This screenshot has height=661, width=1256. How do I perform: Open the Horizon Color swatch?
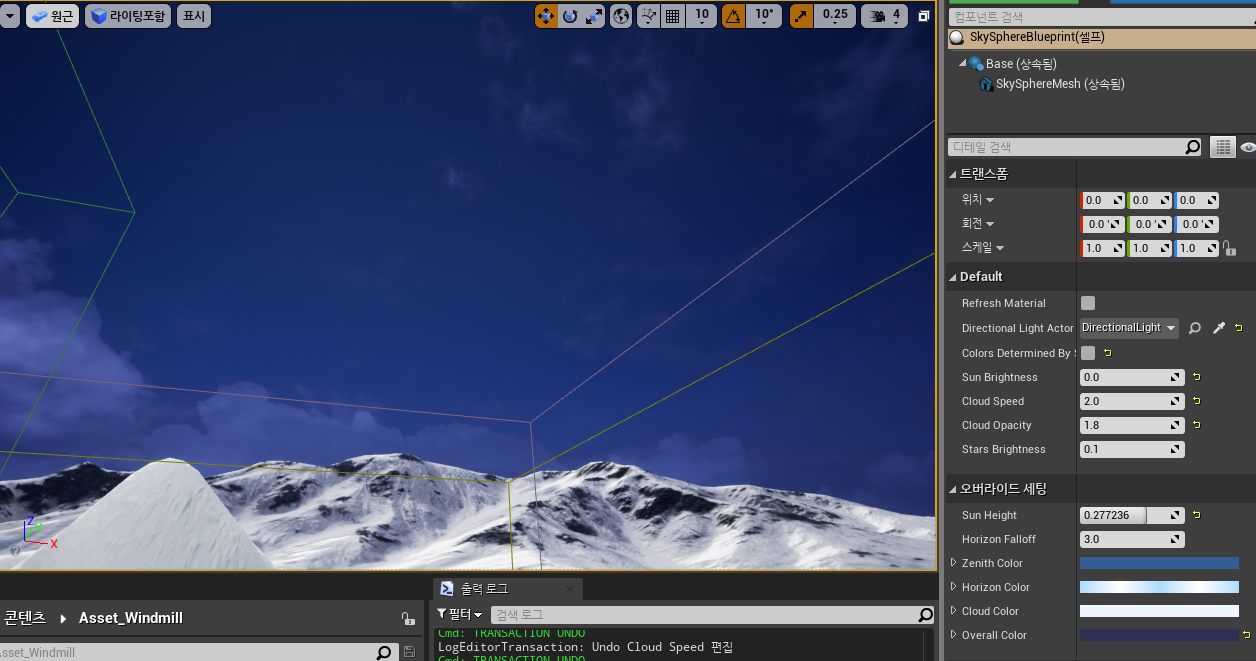click(x=1159, y=587)
